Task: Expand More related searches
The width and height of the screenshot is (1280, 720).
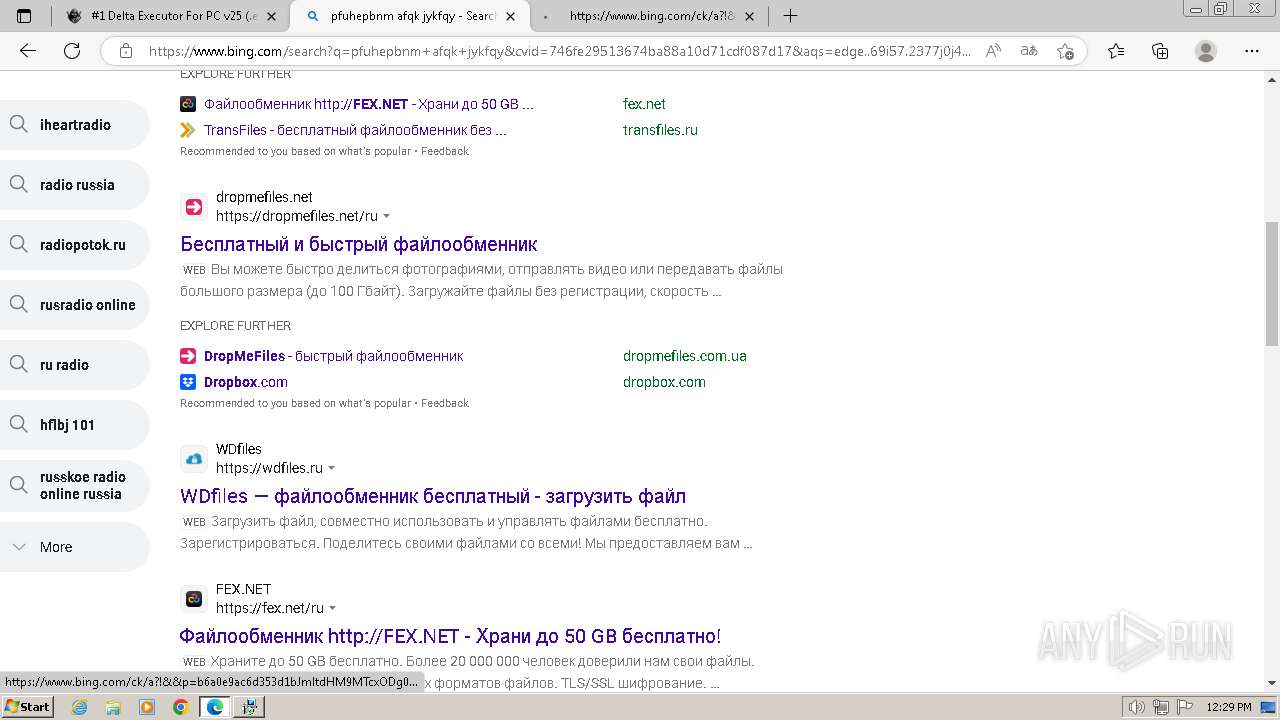Action: point(75,547)
